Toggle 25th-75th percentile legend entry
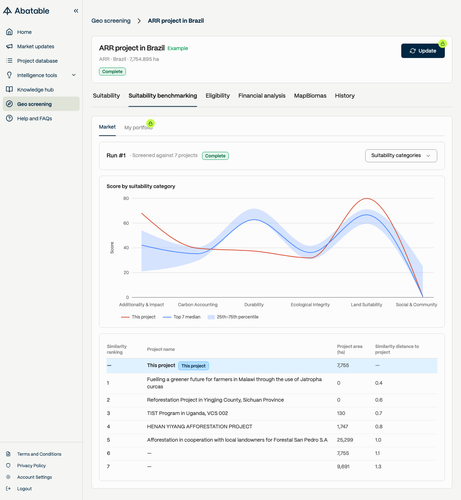461x500 pixels. 233,317
